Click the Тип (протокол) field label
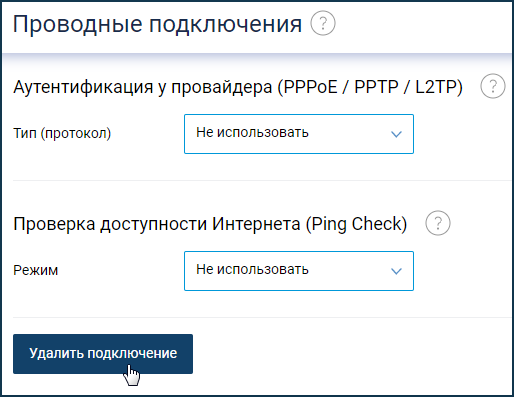 click(62, 133)
